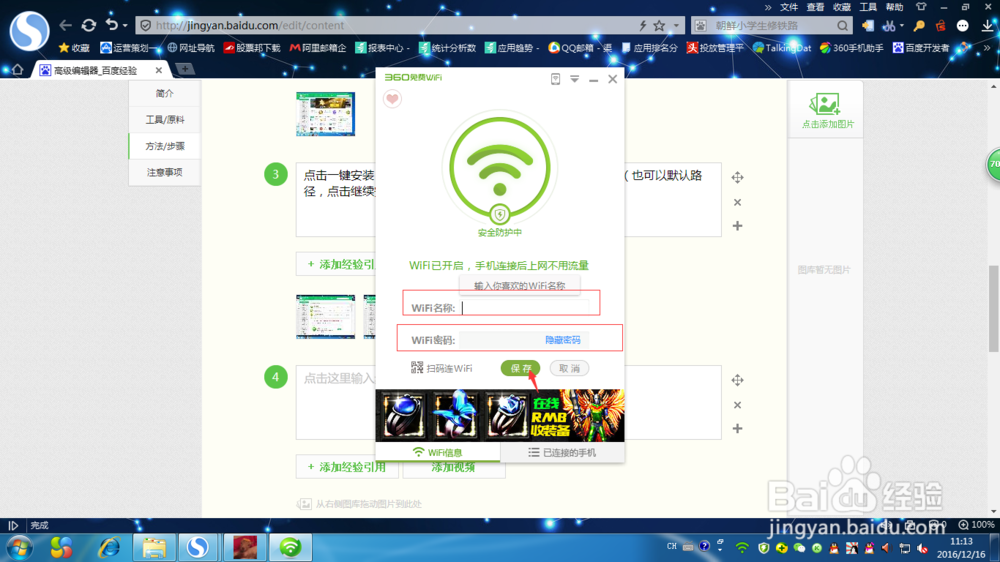Jump to the 方法/步骤 section
The image size is (1000, 562).
tap(165, 146)
